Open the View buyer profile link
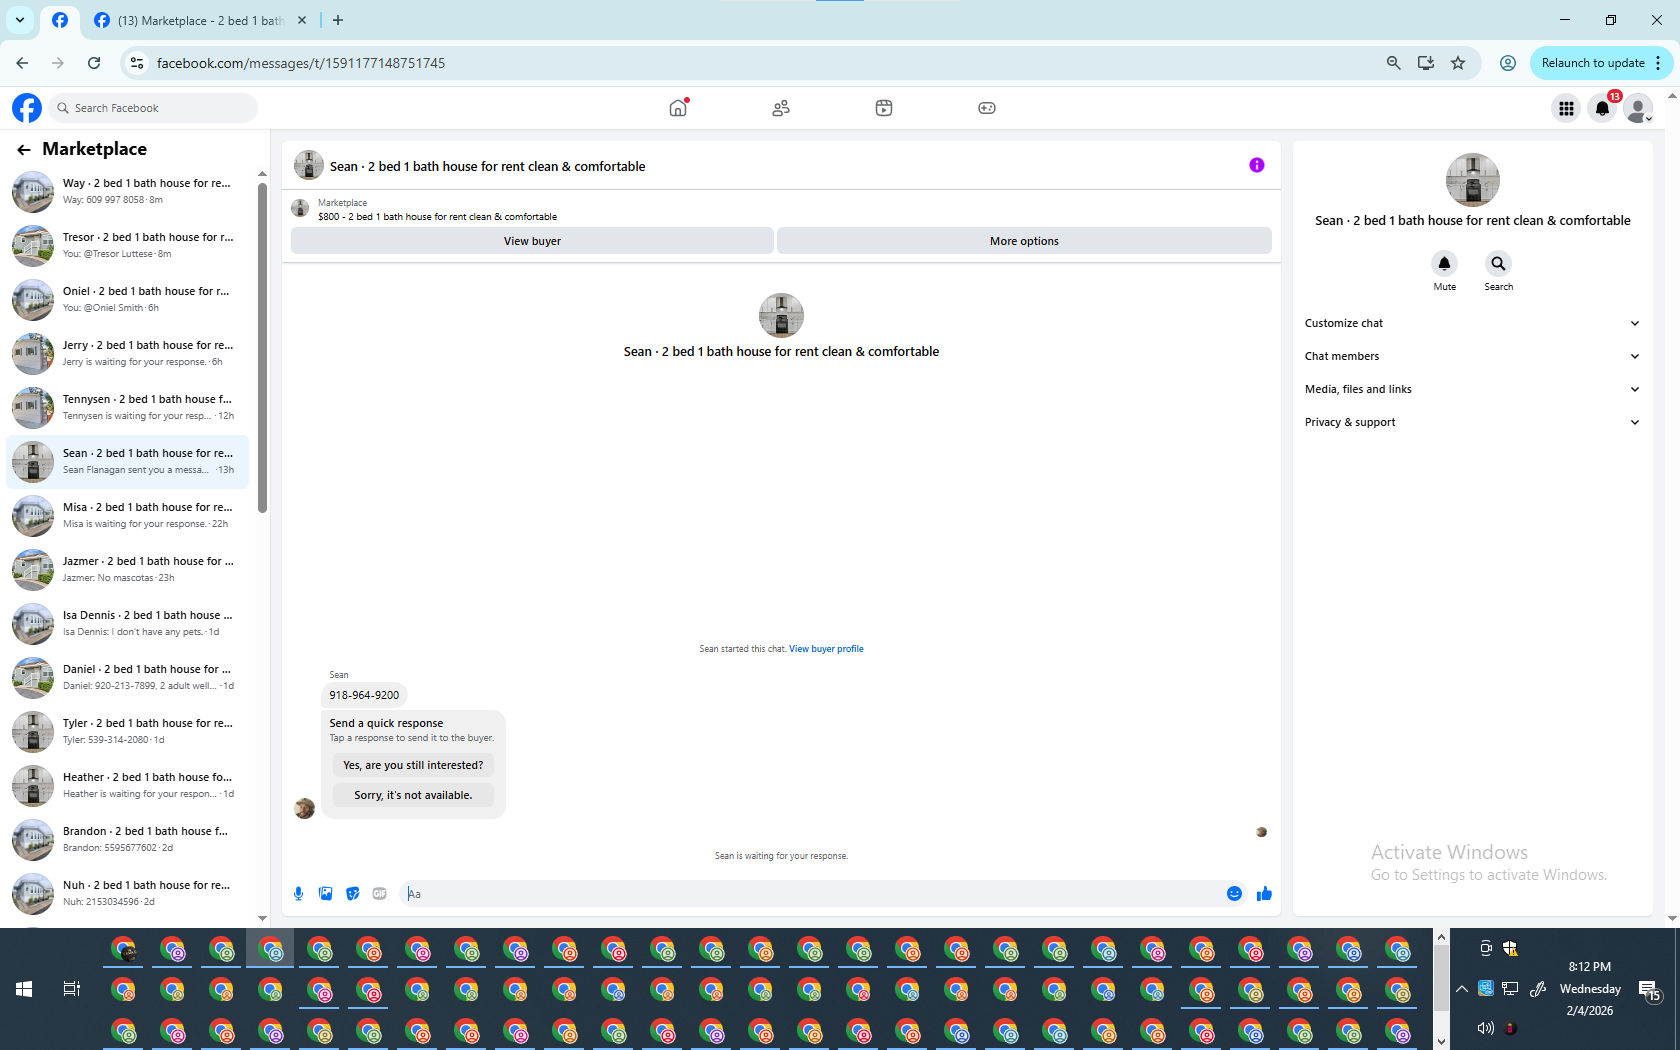 pos(826,649)
